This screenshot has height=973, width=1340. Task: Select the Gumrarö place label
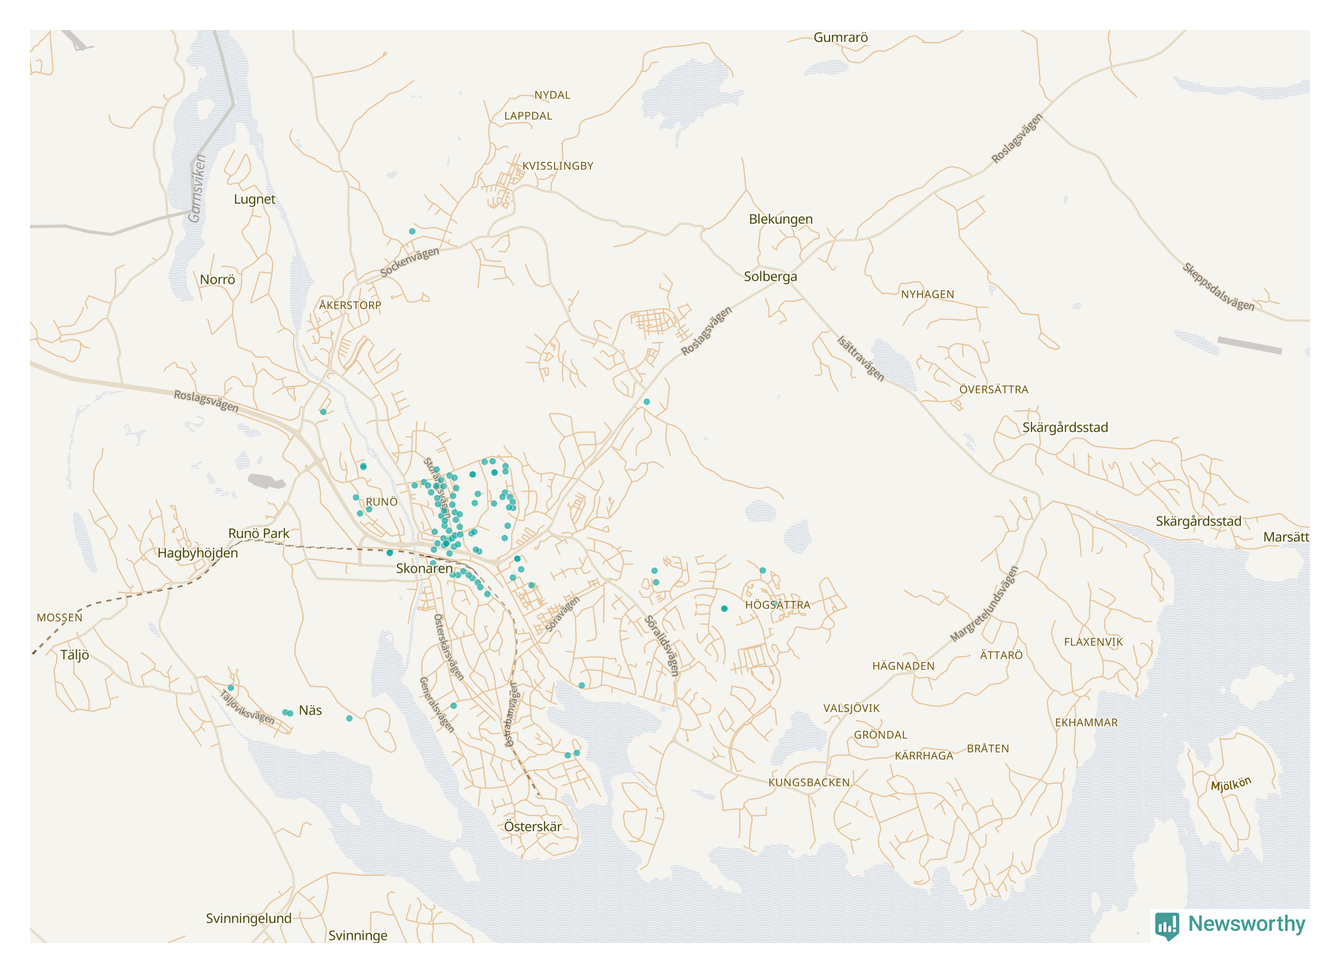(840, 38)
